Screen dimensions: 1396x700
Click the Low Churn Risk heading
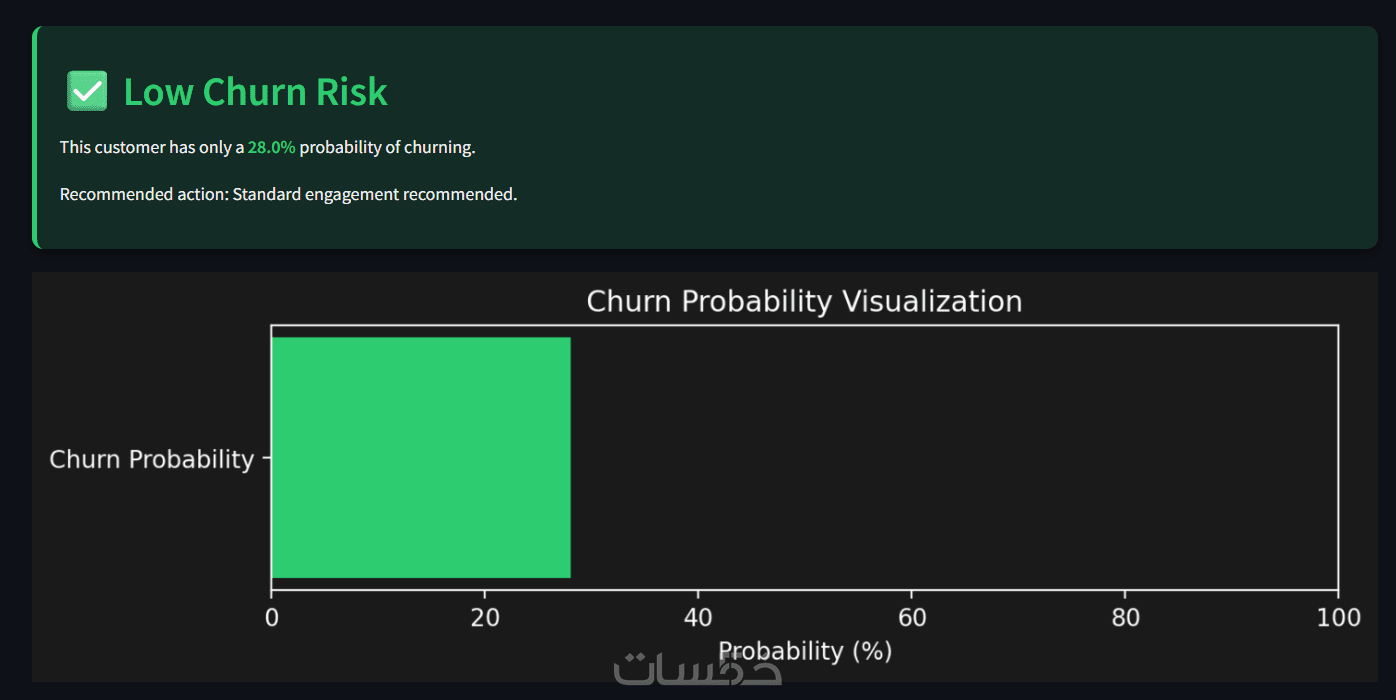(x=255, y=92)
